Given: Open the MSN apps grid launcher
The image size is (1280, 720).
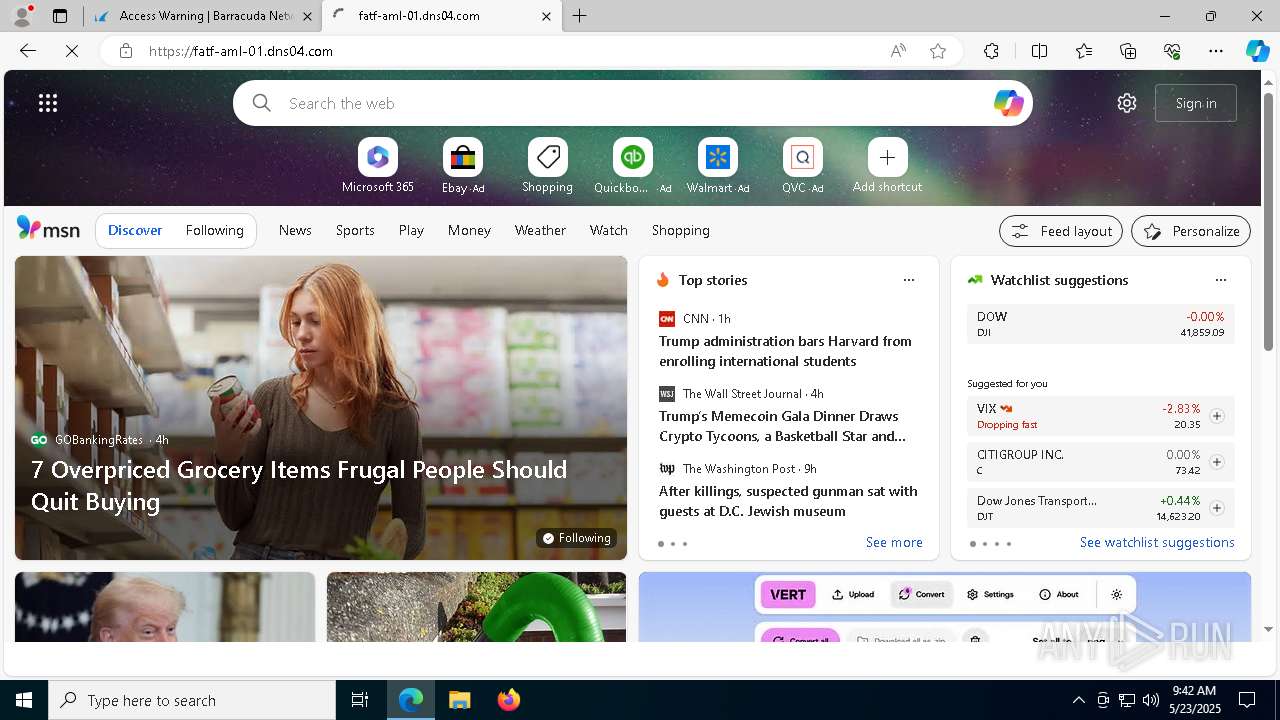Looking at the screenshot, I should (x=48, y=103).
